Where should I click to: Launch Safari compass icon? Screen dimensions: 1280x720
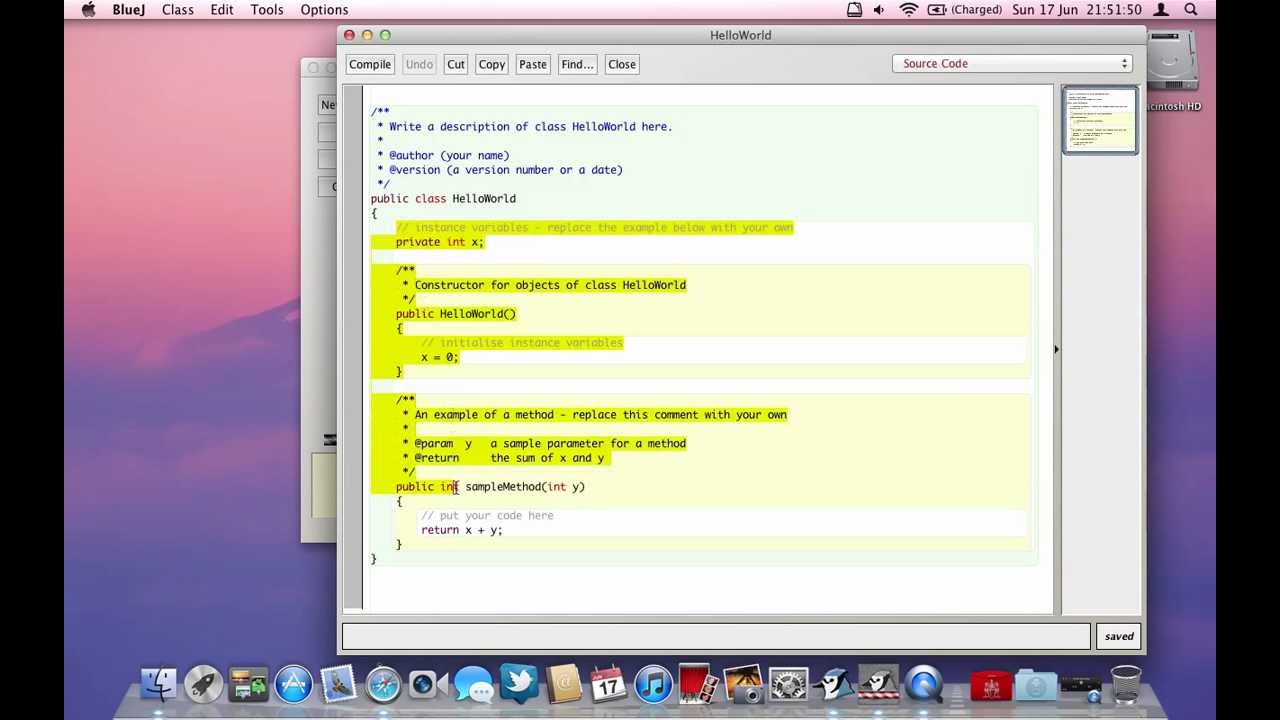[384, 685]
